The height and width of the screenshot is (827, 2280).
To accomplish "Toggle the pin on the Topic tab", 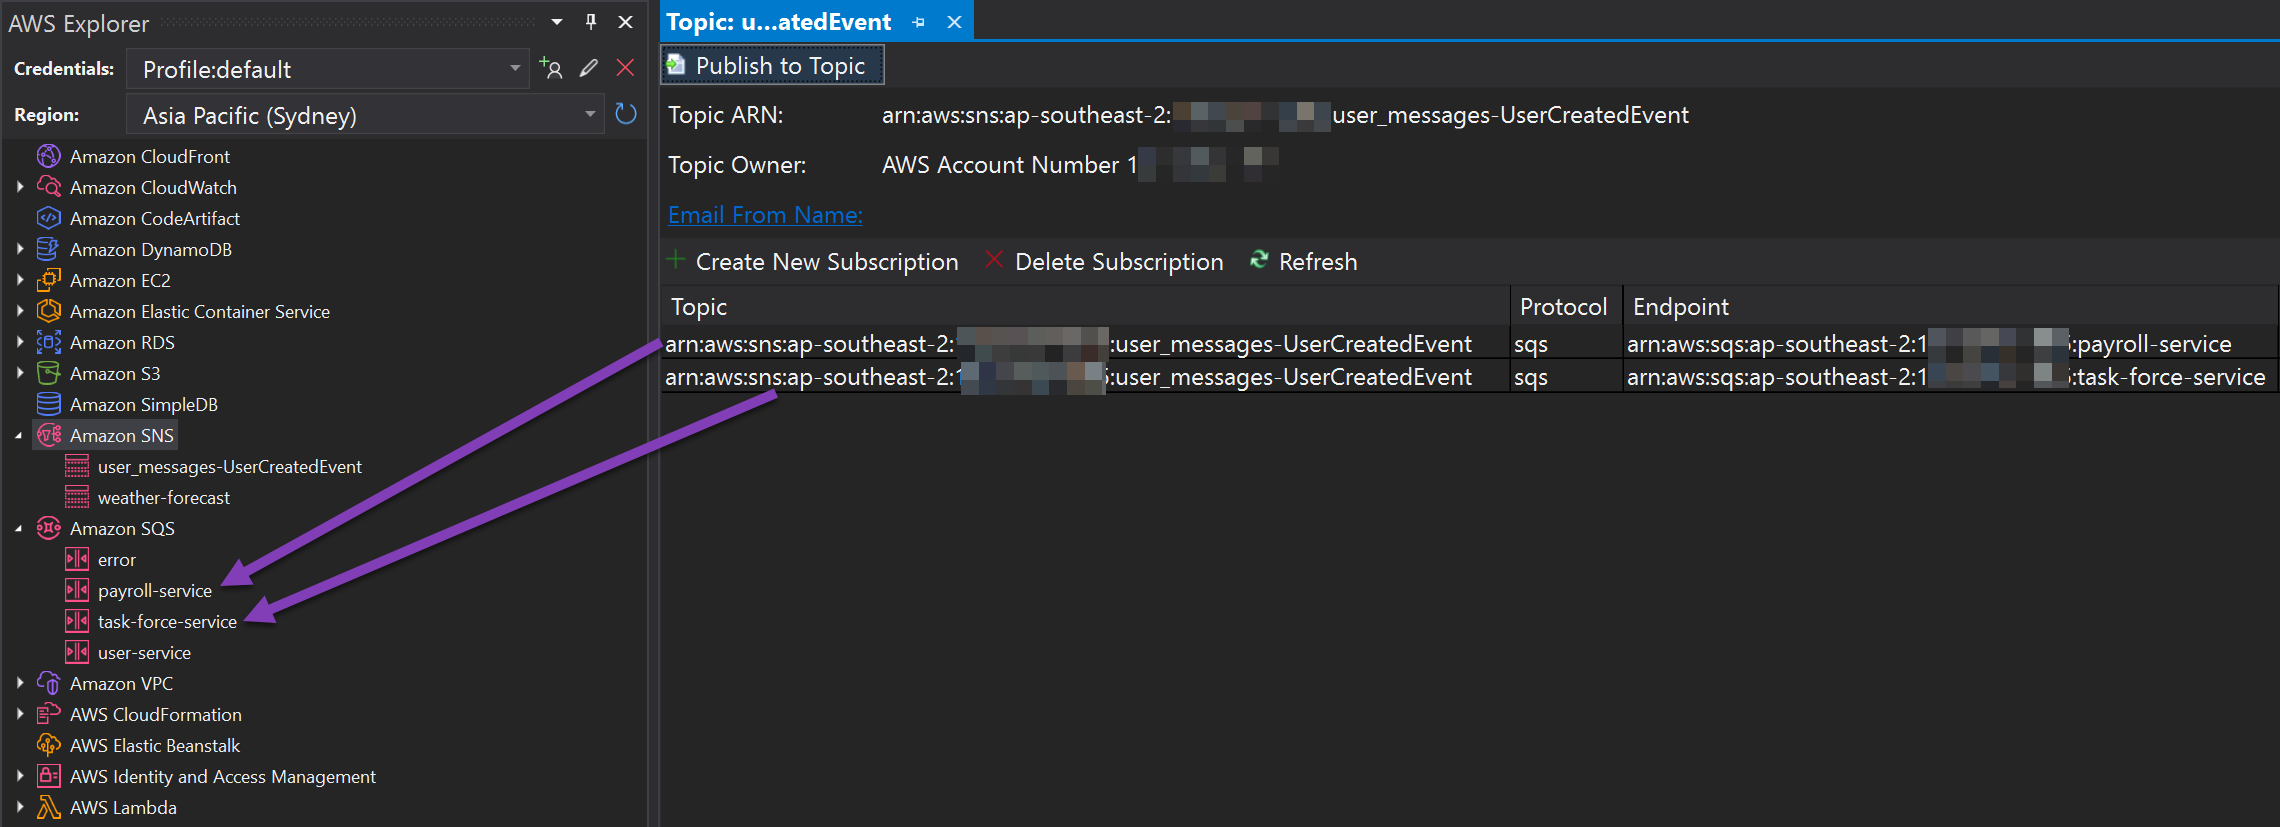I will click(x=919, y=22).
